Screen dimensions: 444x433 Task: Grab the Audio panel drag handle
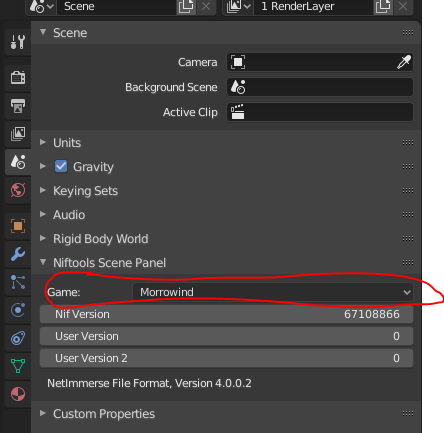point(408,215)
